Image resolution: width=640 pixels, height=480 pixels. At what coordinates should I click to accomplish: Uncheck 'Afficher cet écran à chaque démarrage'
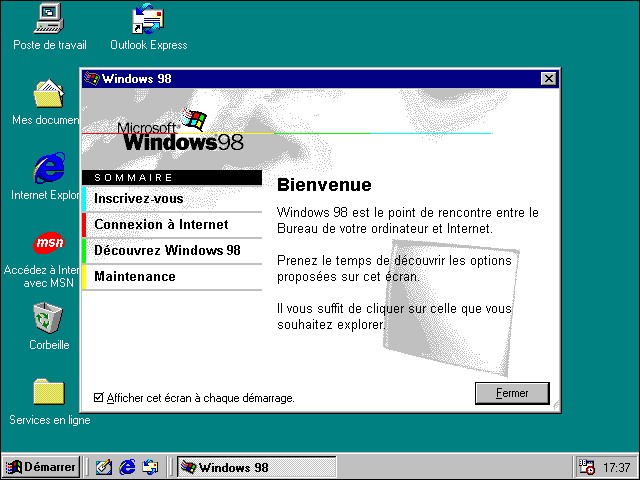98,398
